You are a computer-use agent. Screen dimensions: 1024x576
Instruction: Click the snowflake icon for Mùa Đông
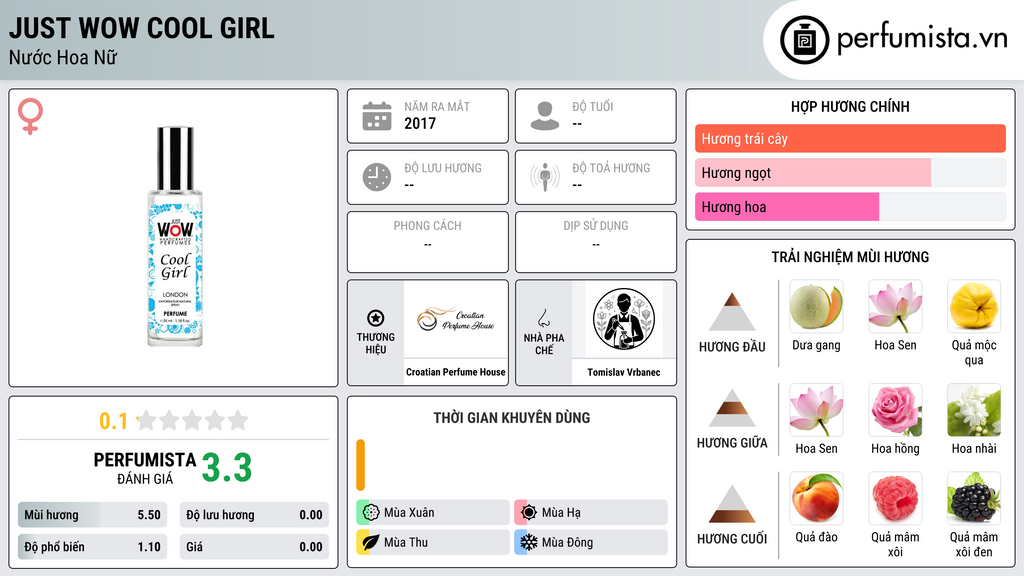(x=529, y=542)
